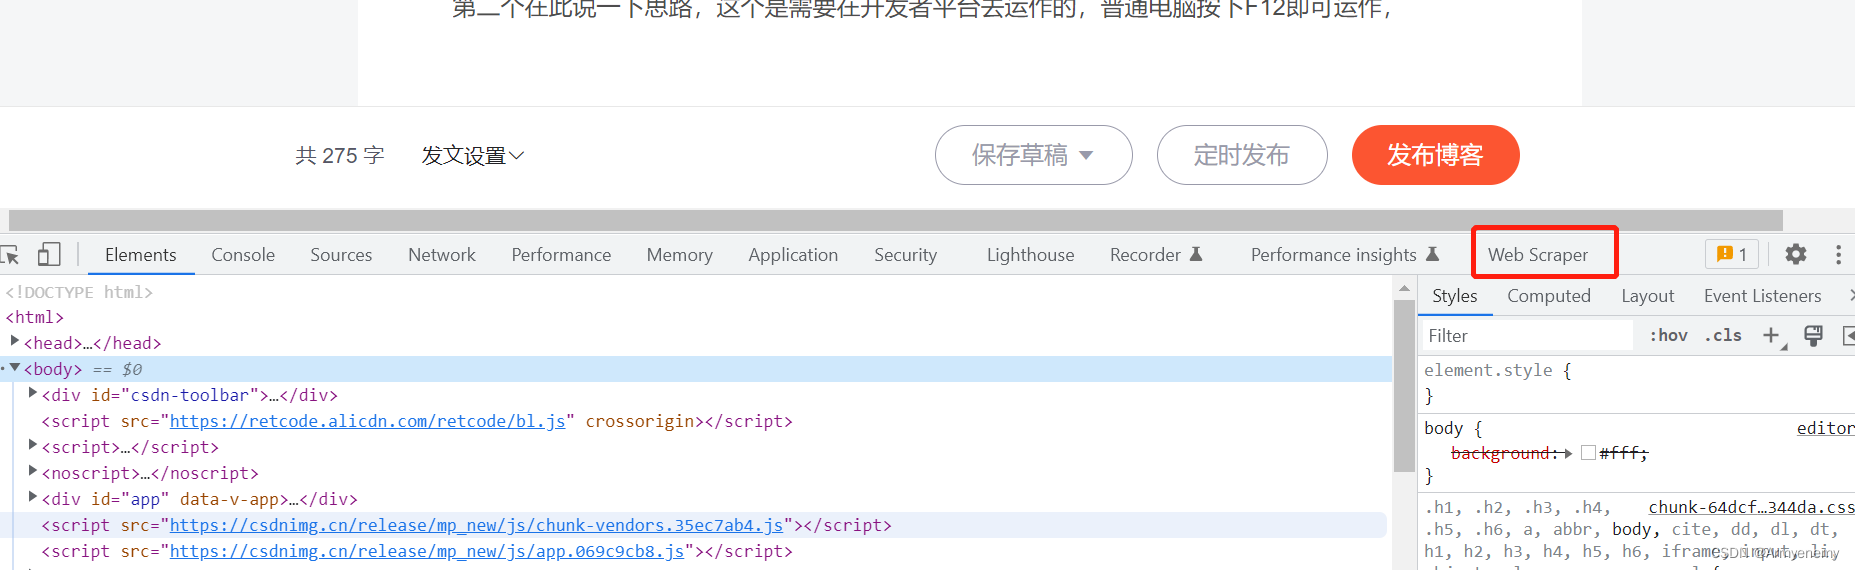The width and height of the screenshot is (1855, 570).
Task: Expand the head element node
Action: click(14, 342)
